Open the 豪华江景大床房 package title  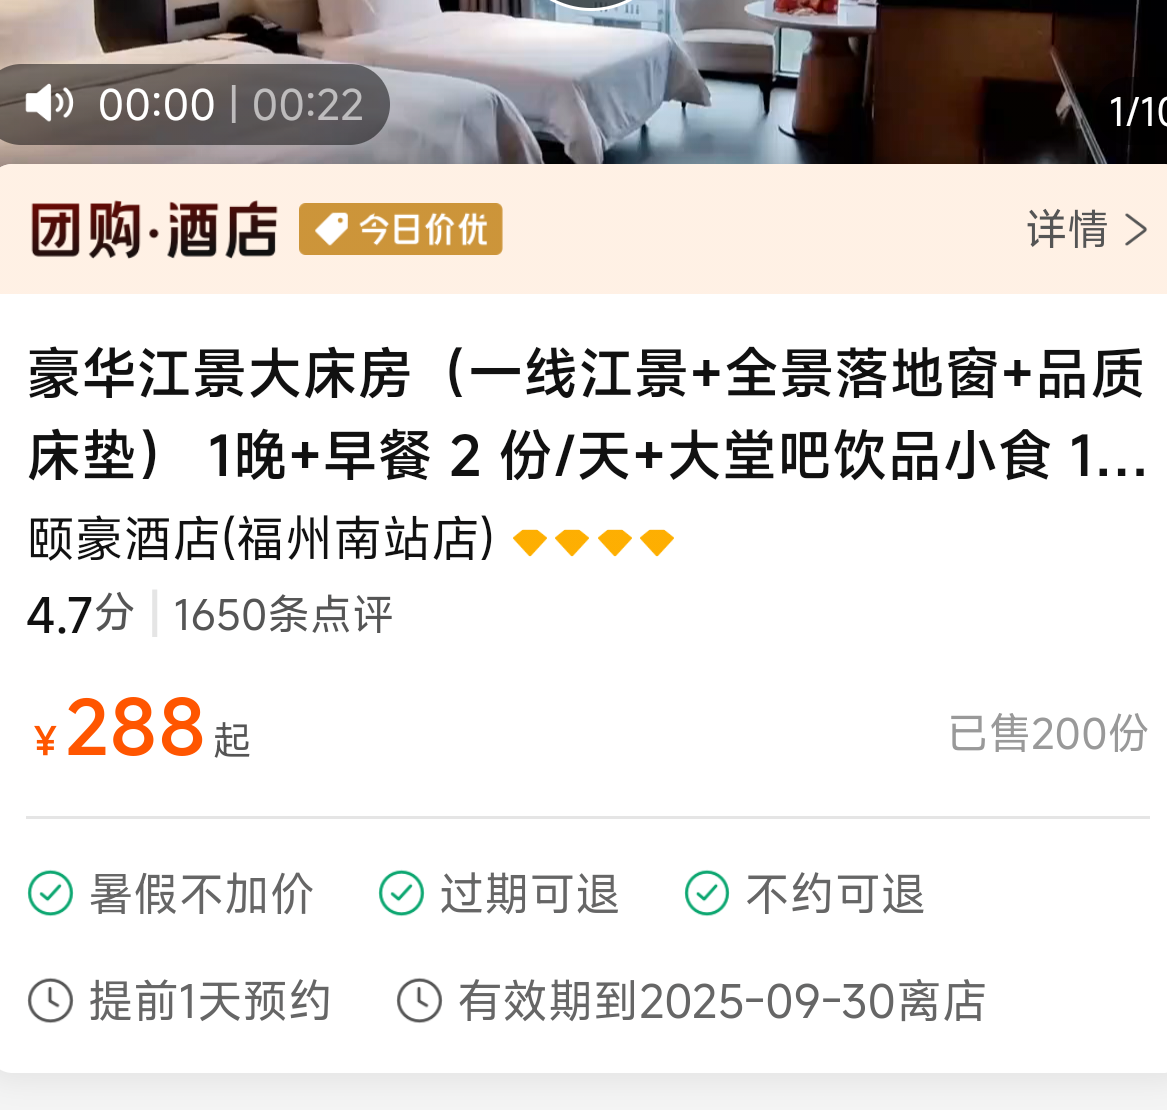(x=586, y=414)
